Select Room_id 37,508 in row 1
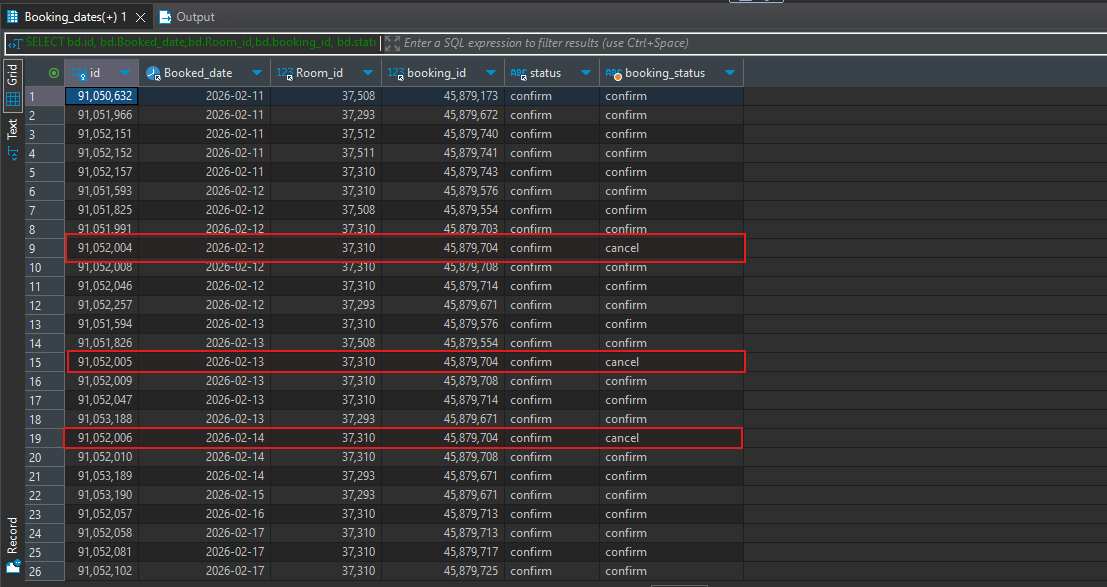1107x587 pixels. [326, 96]
